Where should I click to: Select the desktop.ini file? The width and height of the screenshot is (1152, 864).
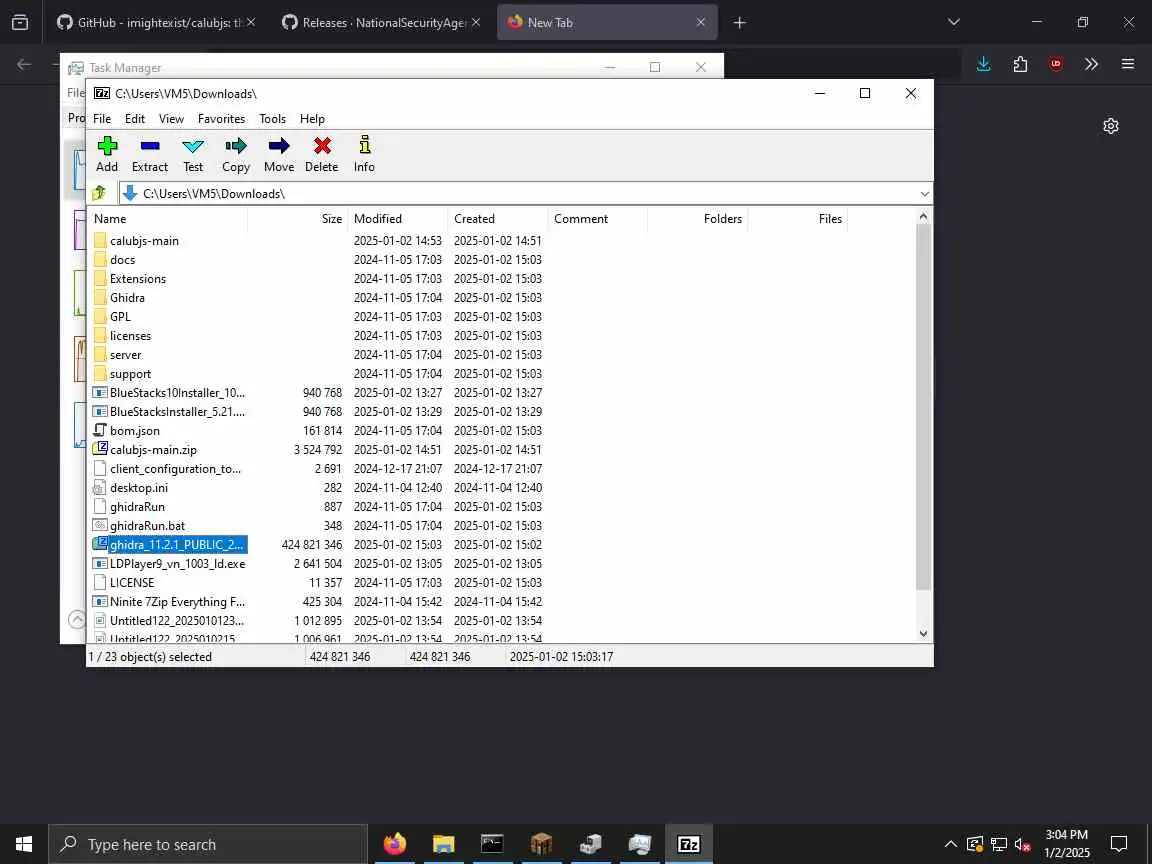(x=138, y=488)
